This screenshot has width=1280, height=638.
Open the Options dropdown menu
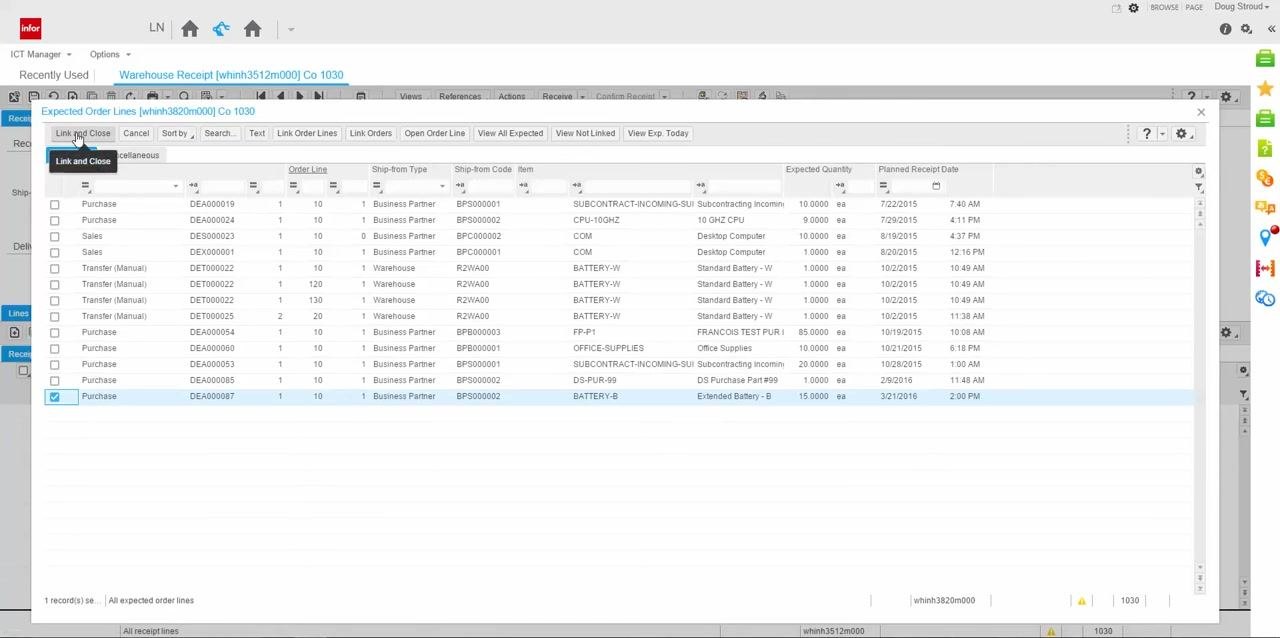110,54
